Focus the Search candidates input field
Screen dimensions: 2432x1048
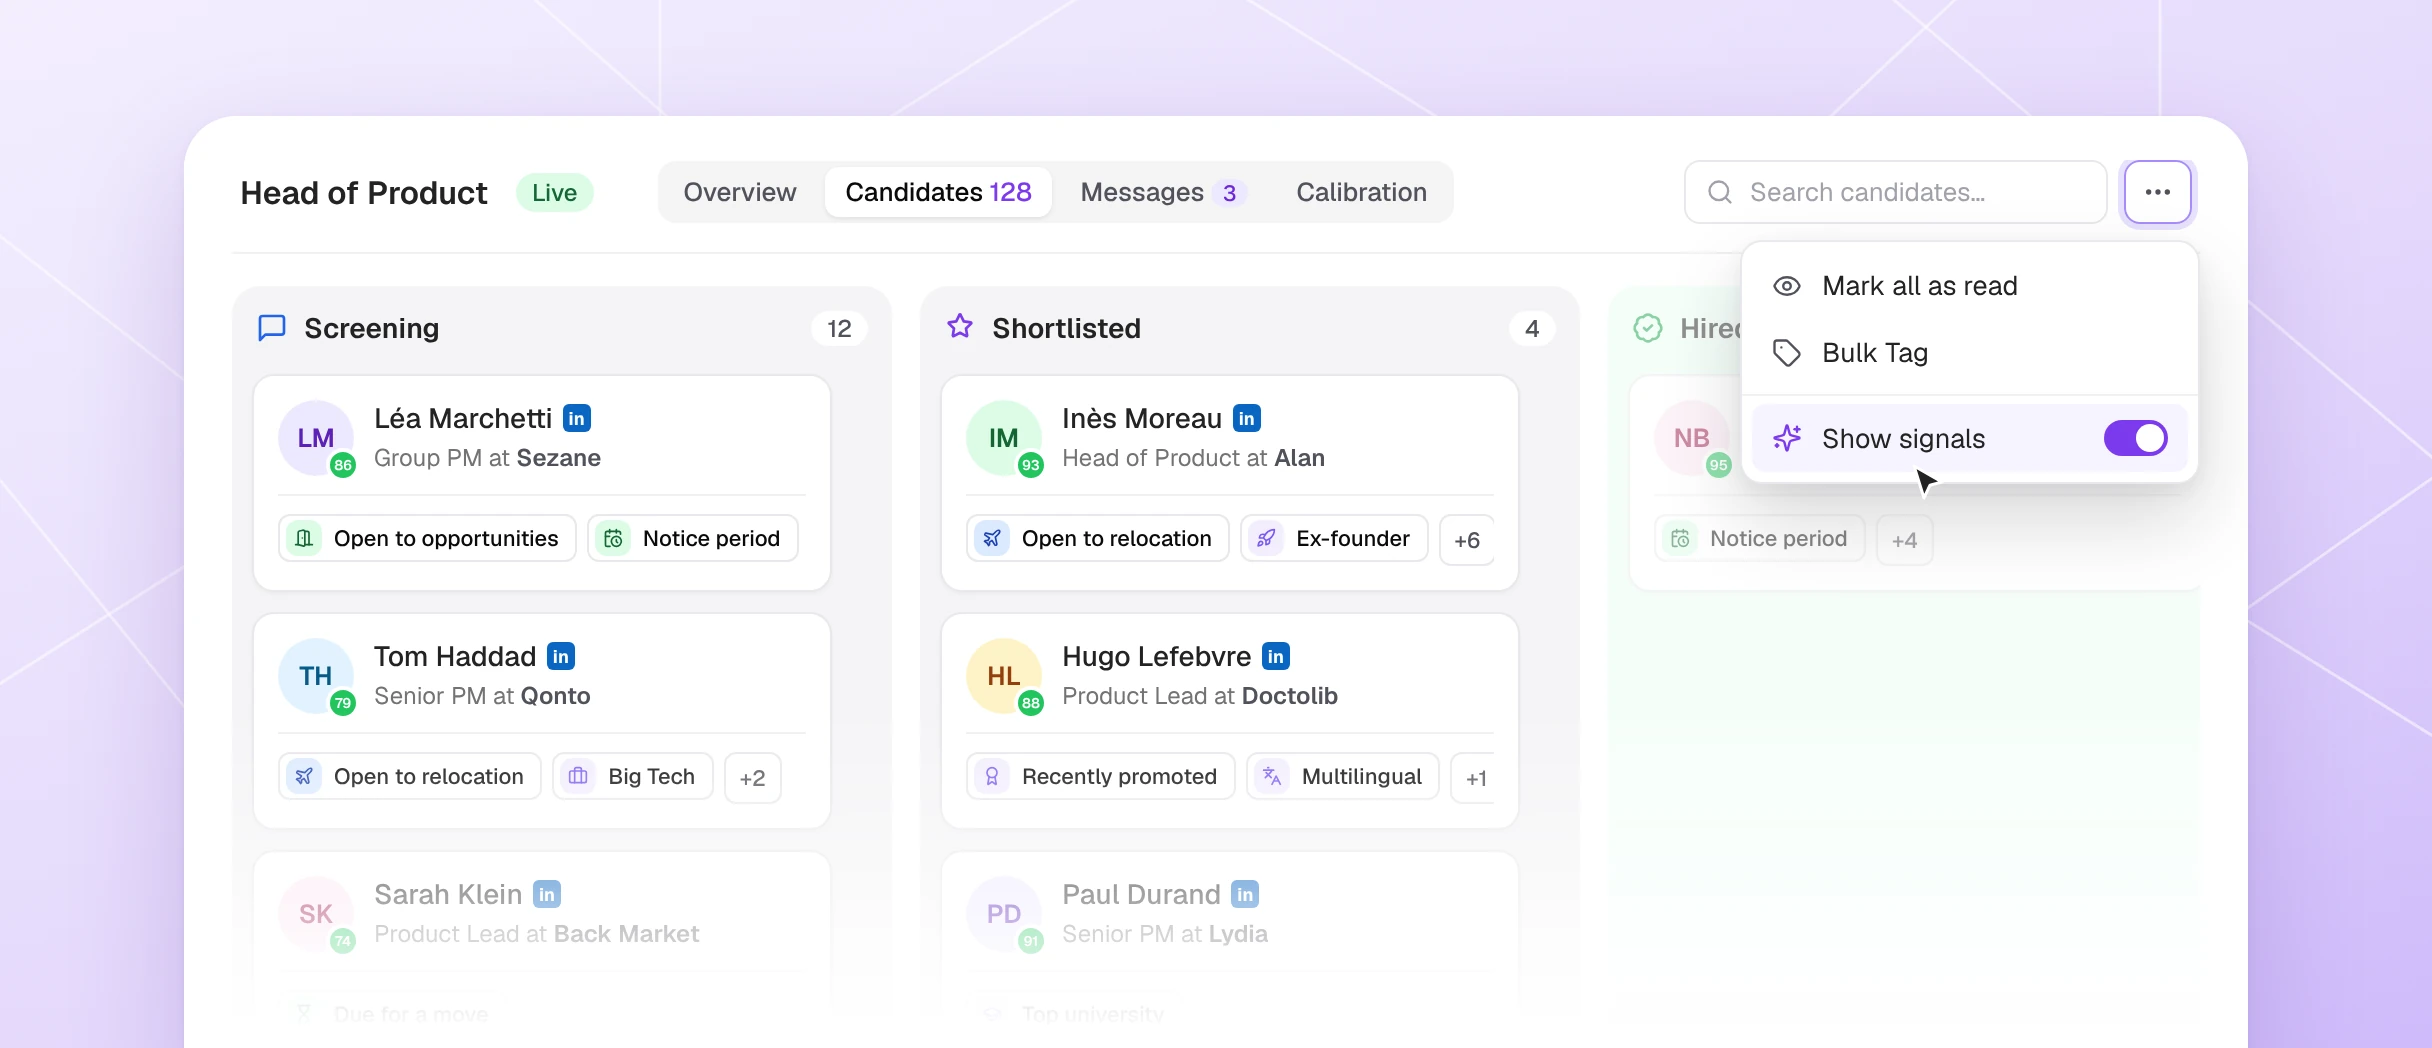coord(1895,192)
